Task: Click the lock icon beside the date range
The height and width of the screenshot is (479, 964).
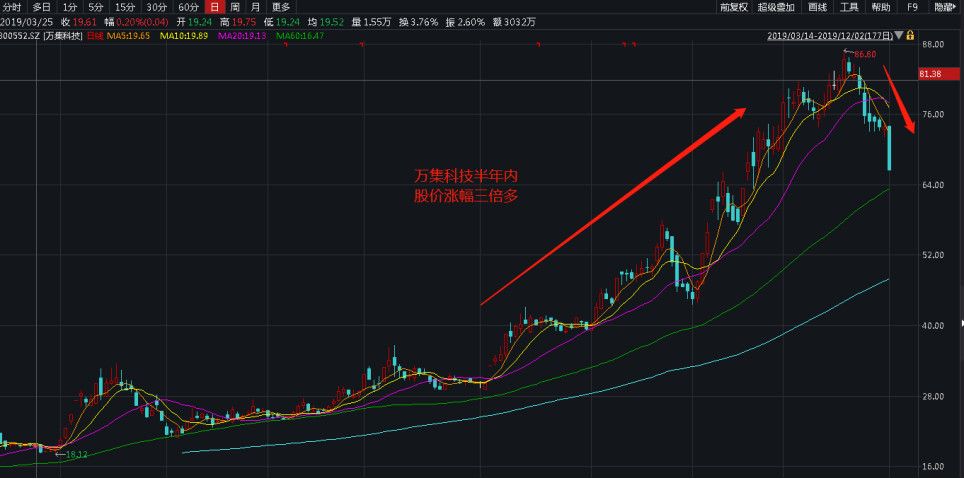Action: click(909, 36)
